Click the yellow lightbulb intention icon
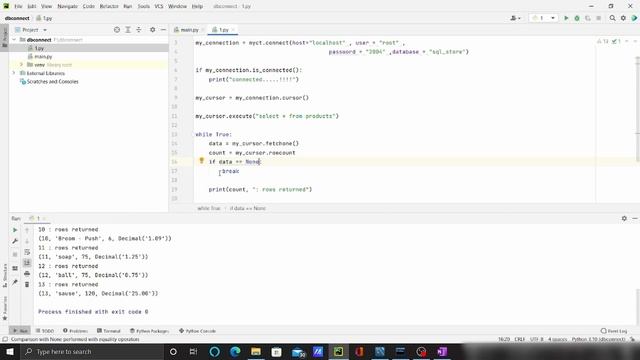This screenshot has width=640, height=360. click(201, 161)
